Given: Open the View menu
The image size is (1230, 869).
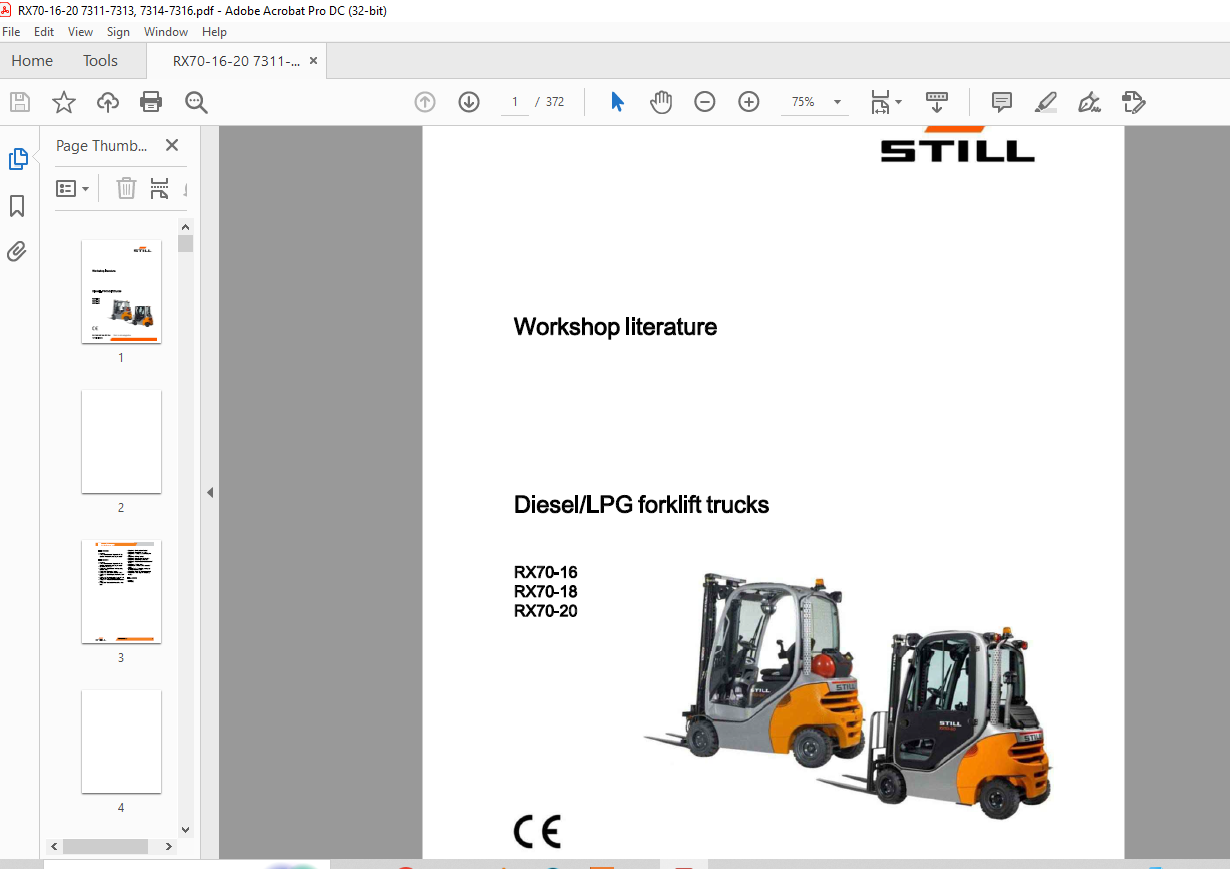Looking at the screenshot, I should point(80,32).
